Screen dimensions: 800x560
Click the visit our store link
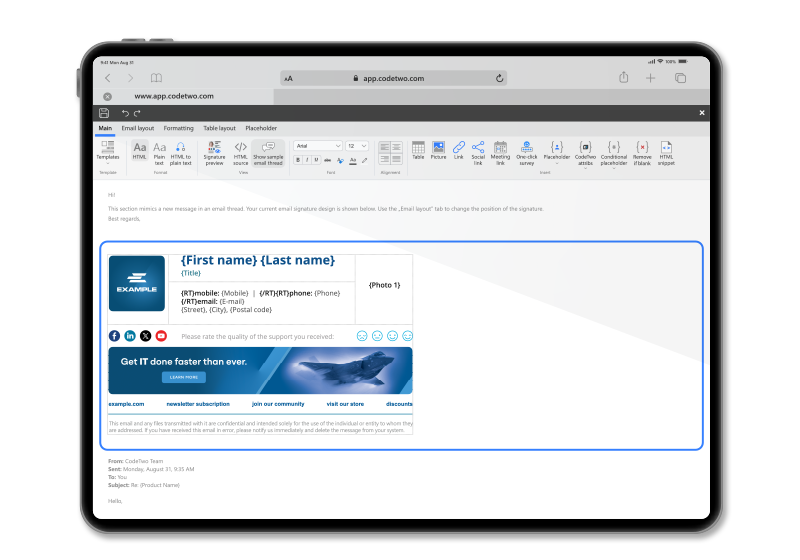coord(345,404)
